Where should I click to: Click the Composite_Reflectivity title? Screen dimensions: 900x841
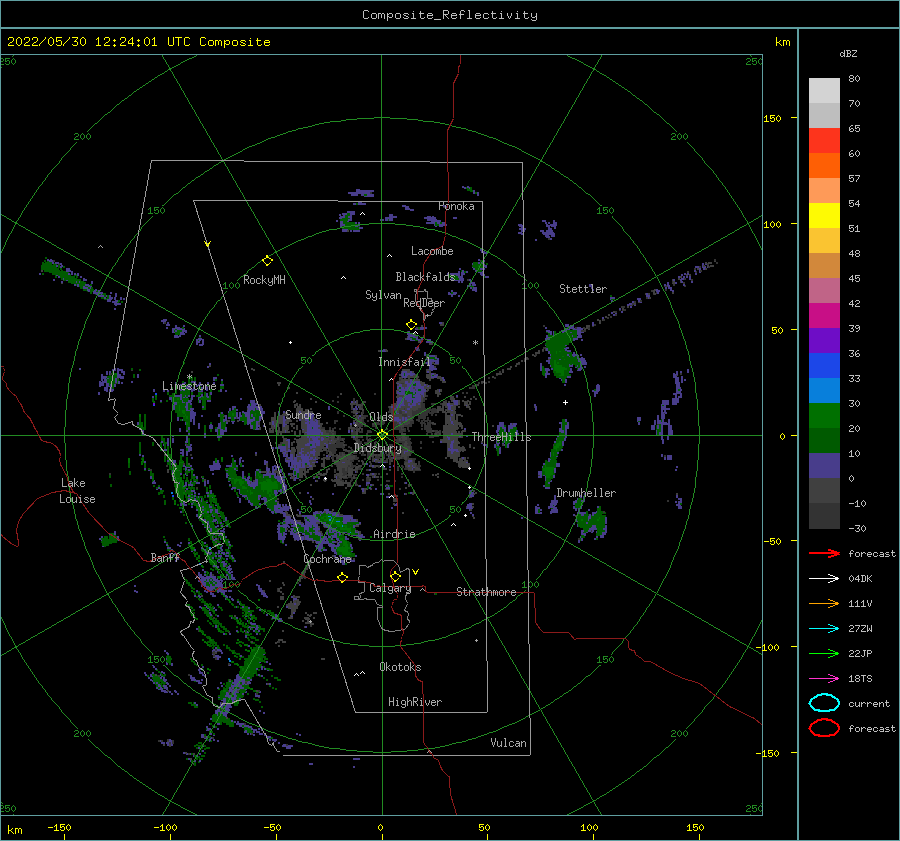(x=450, y=15)
